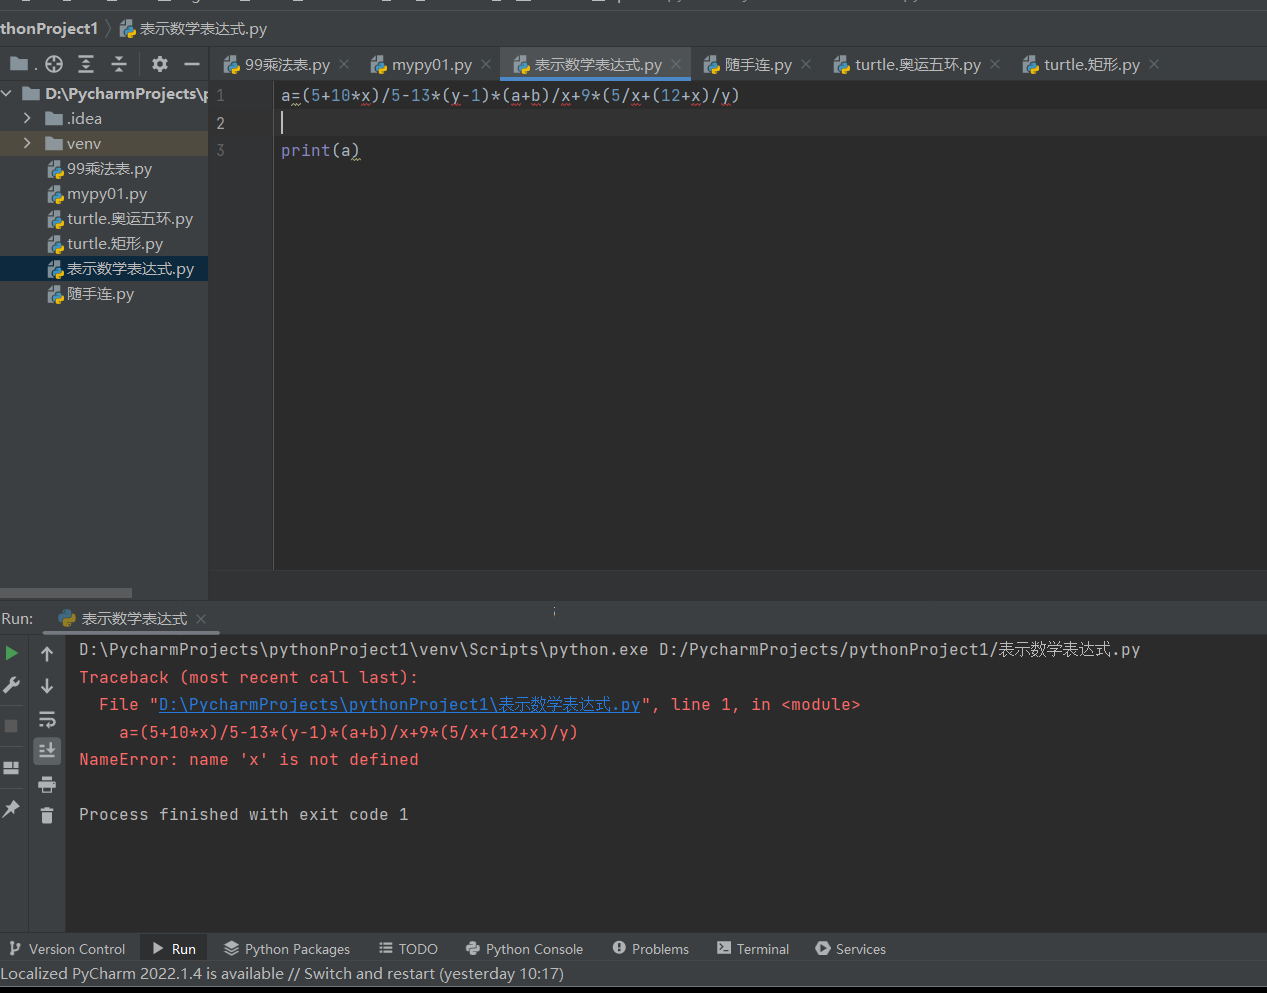Screen dimensions: 1267x993
Task: Select opened file in project tree
Action: pos(54,64)
